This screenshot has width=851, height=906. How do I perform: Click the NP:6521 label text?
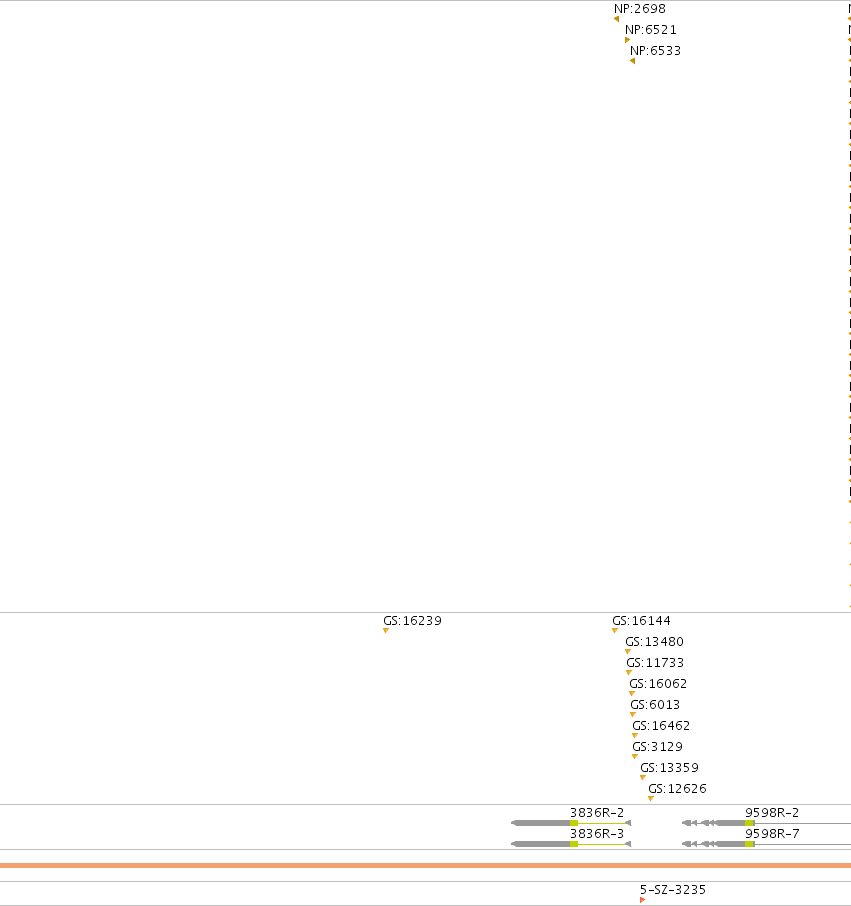tap(651, 29)
